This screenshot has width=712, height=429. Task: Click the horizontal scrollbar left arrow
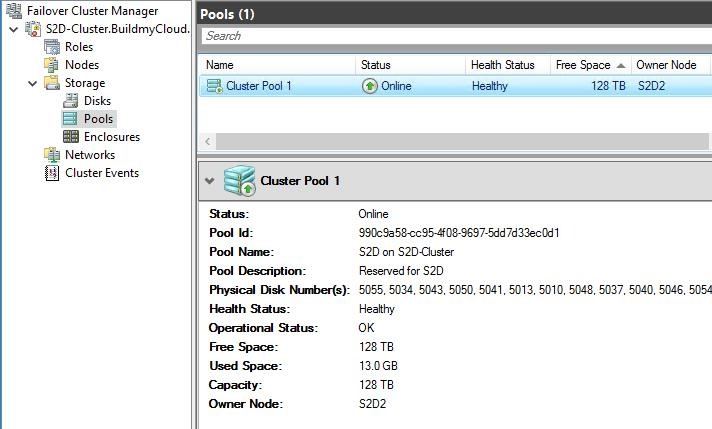tap(208, 141)
